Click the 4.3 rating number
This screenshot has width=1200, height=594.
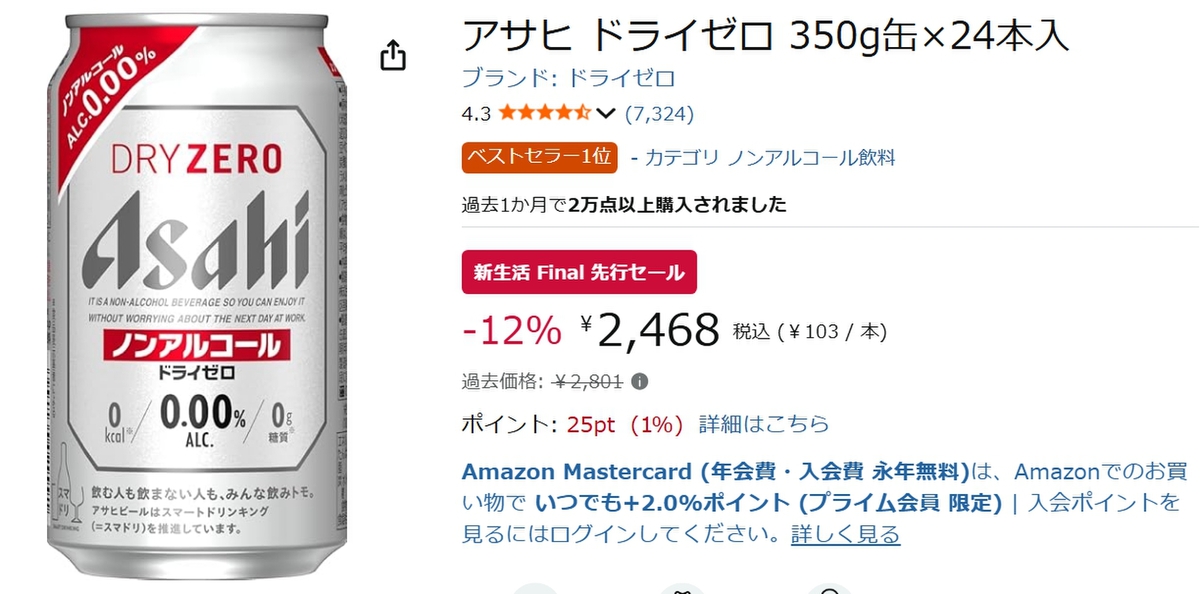tap(476, 113)
